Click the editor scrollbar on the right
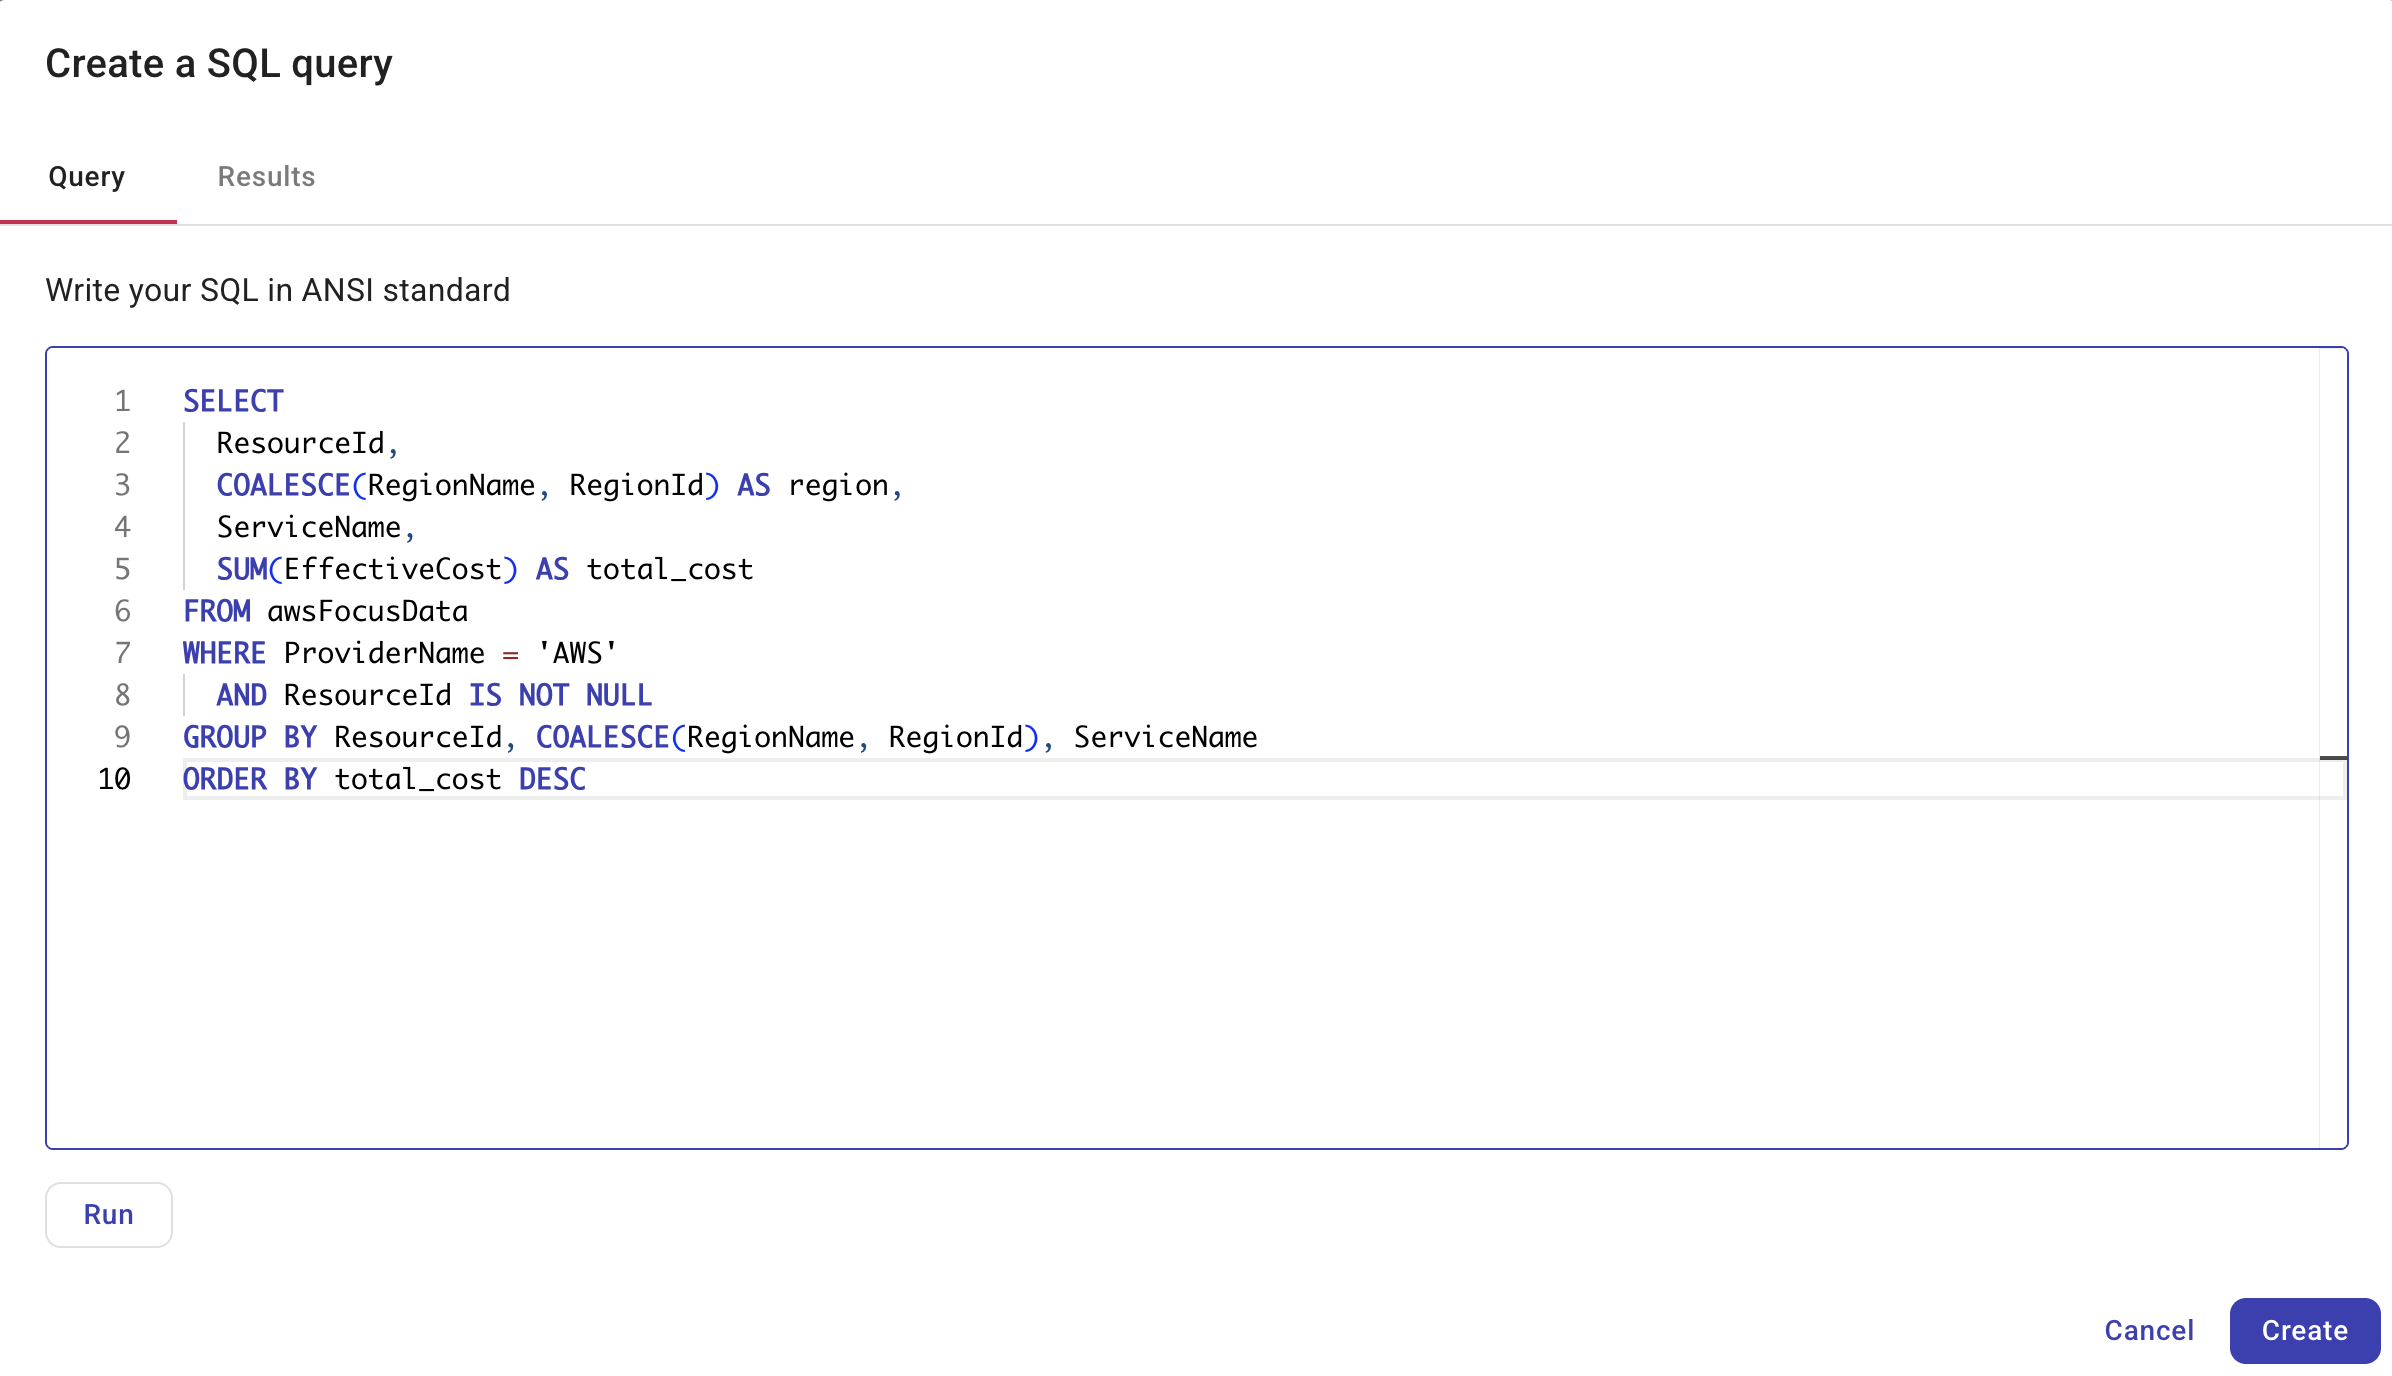Screen dimensions: 2392x1376 (2334, 760)
